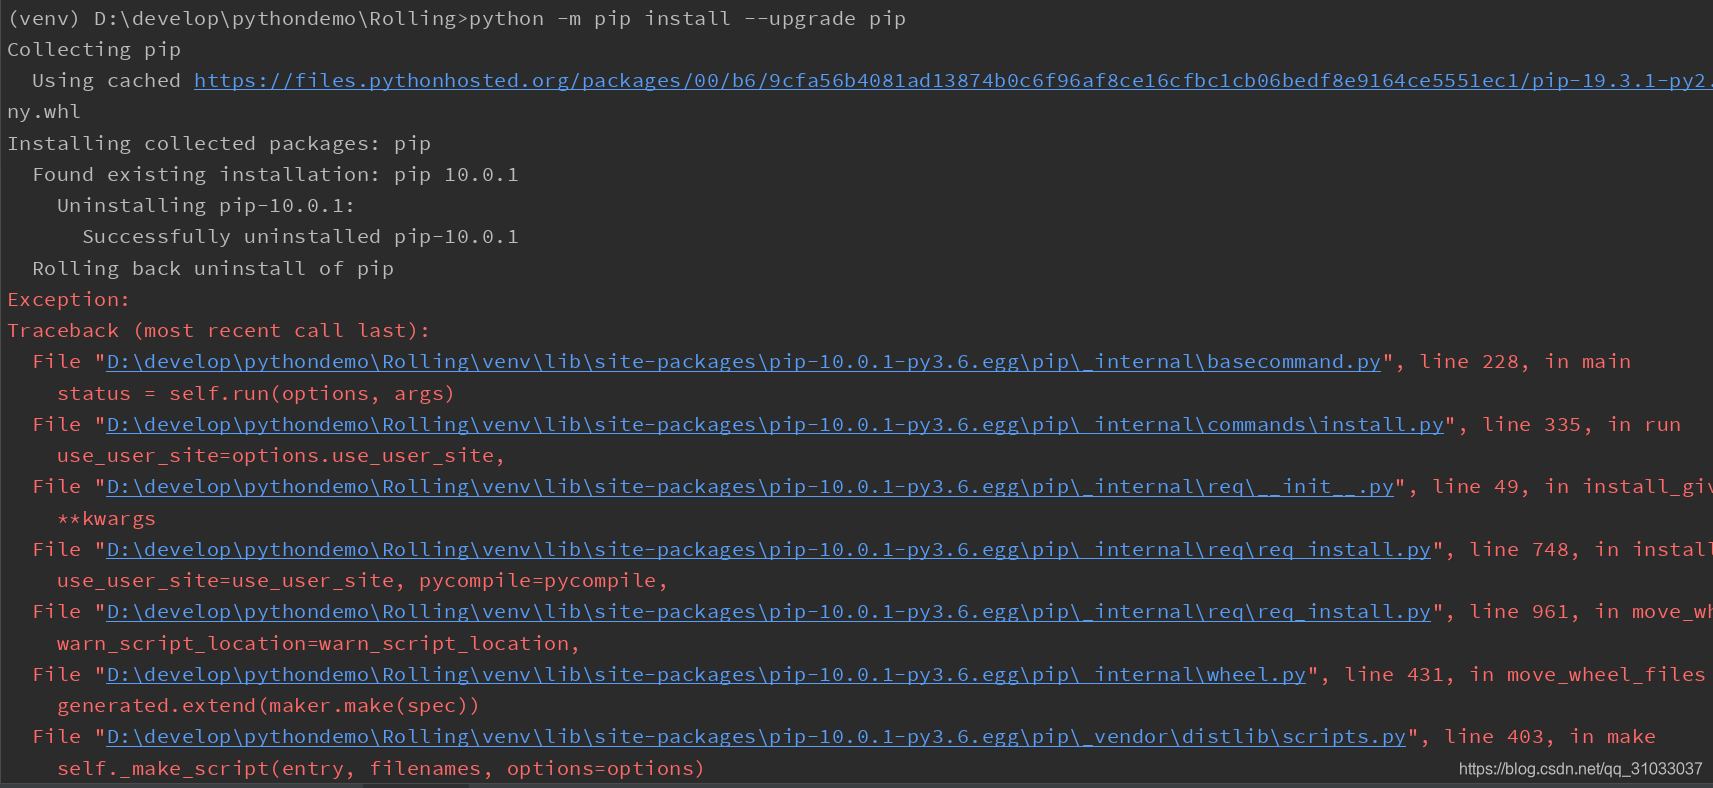Click 'Collecting pip' output line
1713x788 pixels.
tap(94, 50)
